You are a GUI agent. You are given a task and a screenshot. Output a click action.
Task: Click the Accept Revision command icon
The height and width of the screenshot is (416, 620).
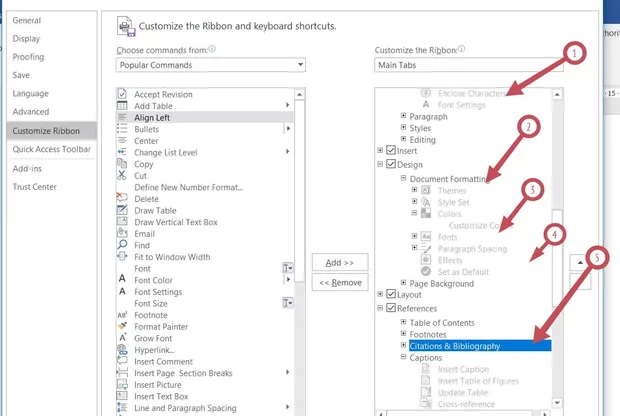(122, 94)
